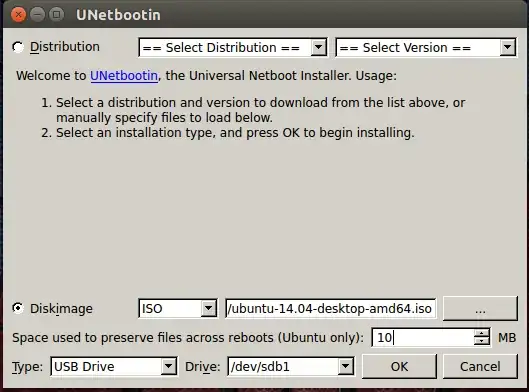Open the /dev/sdb1 drive dropdown
This screenshot has width=529, height=392.
291,366
